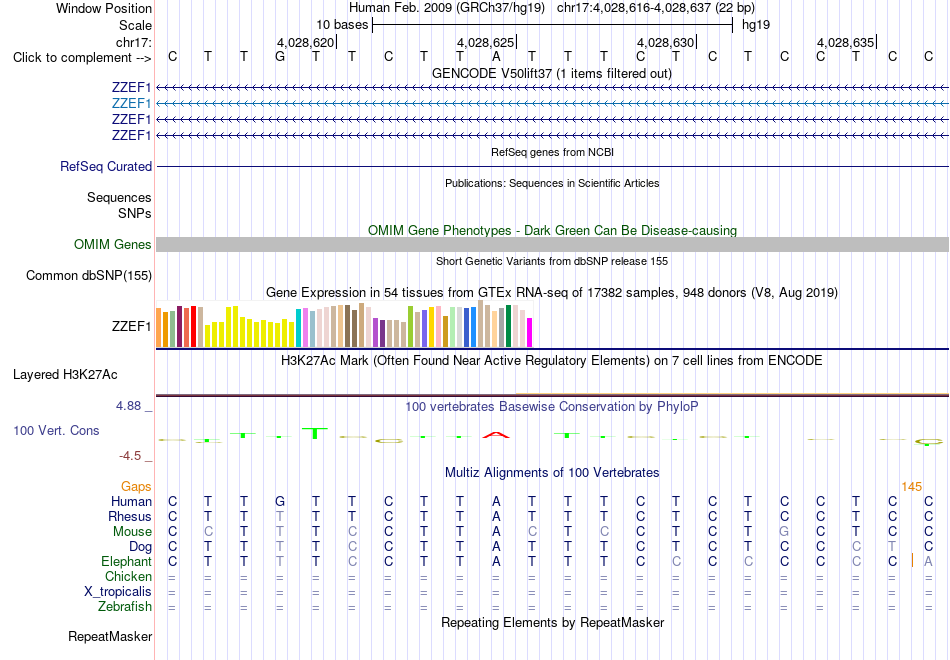
Task: Click the 'Mouse' alignment row label
Action: pyautogui.click(x=132, y=532)
